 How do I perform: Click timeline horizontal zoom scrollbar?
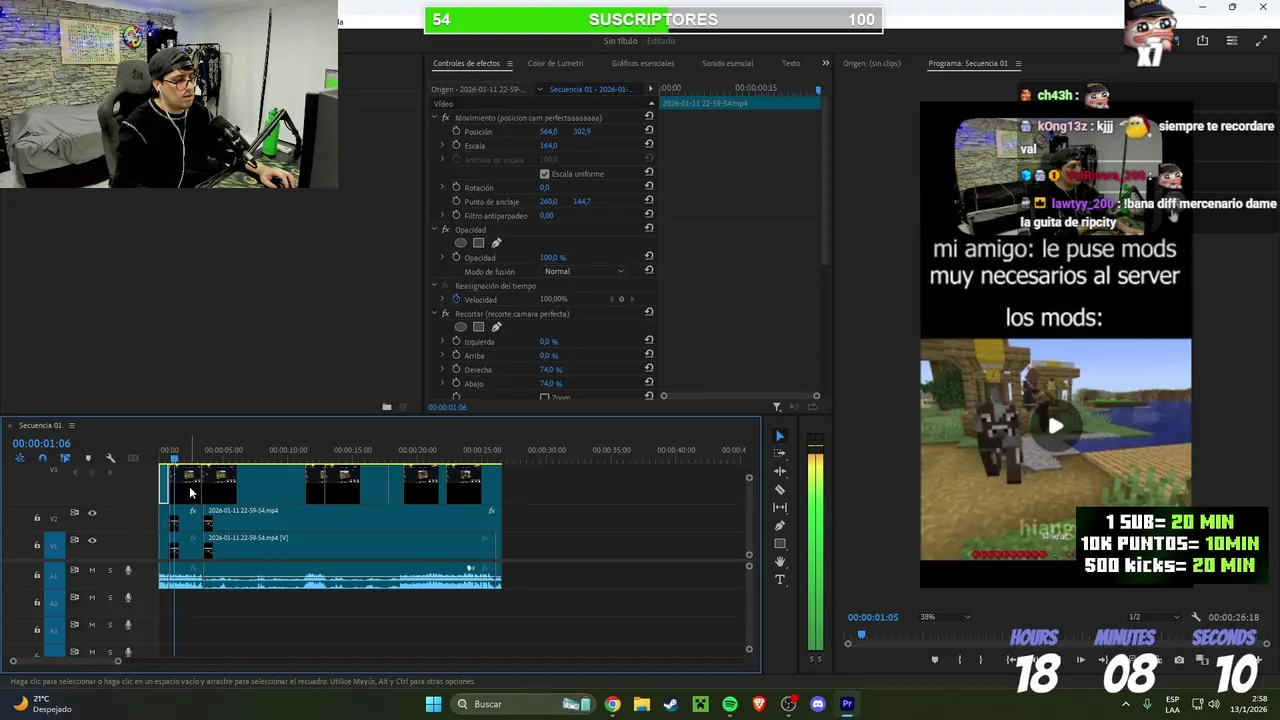coord(65,661)
